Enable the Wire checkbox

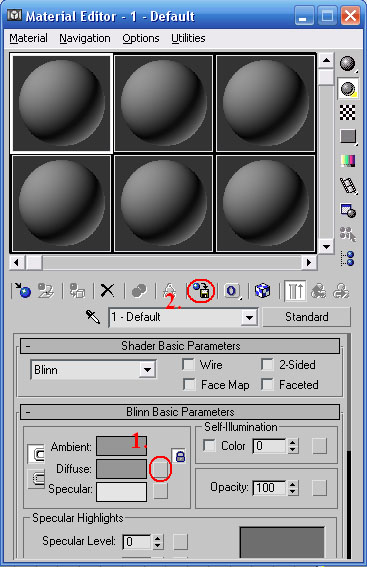coord(189,364)
